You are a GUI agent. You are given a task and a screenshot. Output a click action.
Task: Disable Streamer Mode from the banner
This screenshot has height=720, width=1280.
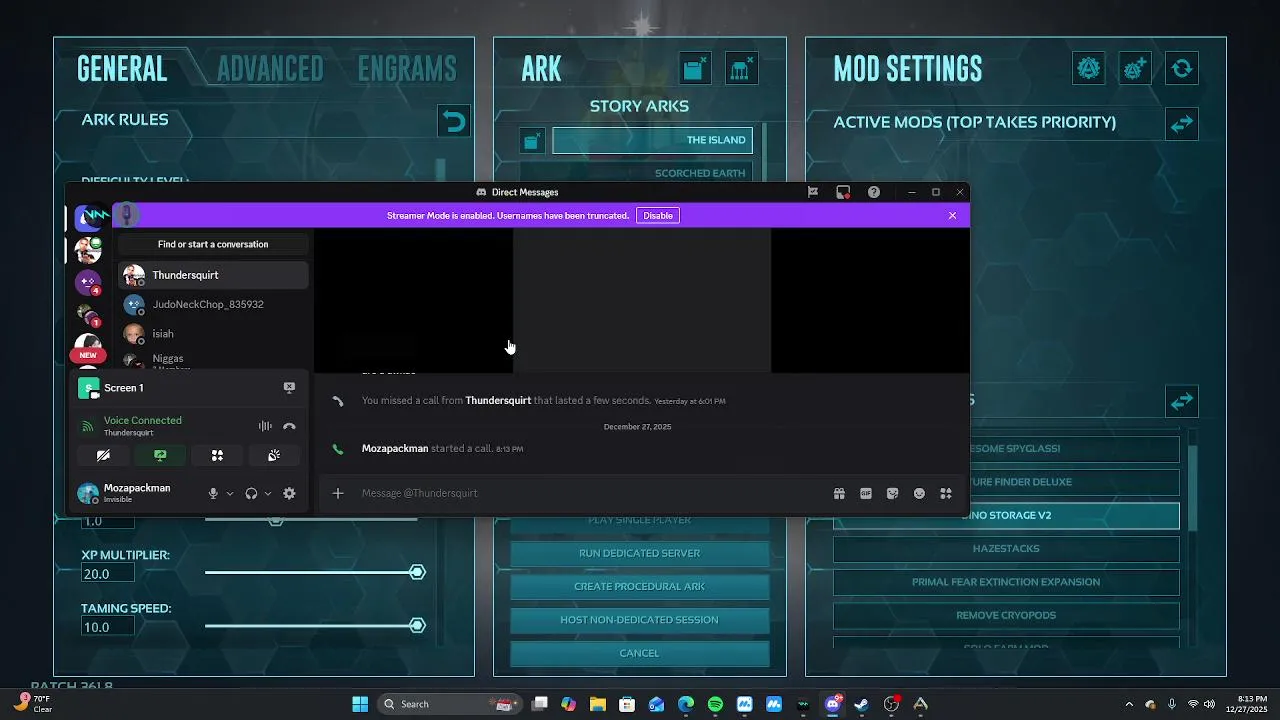[x=658, y=215]
